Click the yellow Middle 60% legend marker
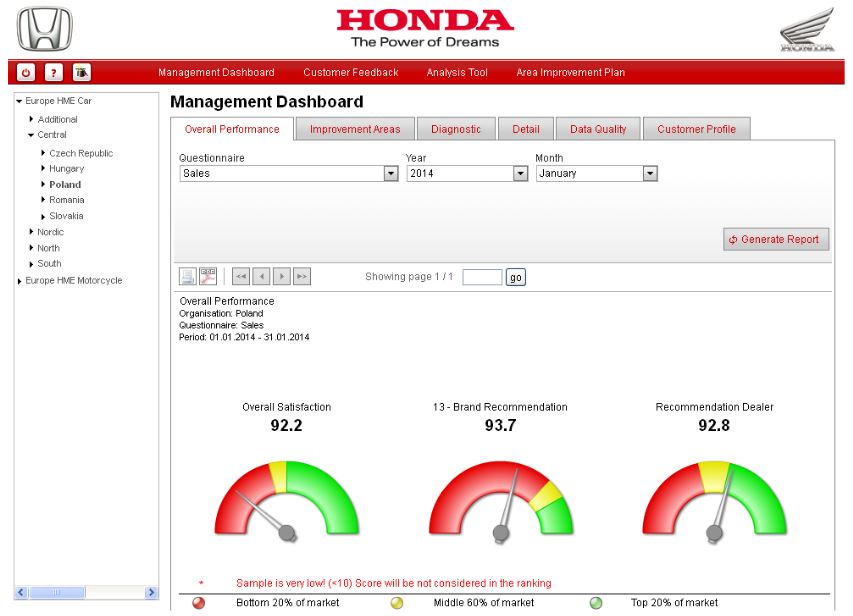 [x=397, y=603]
